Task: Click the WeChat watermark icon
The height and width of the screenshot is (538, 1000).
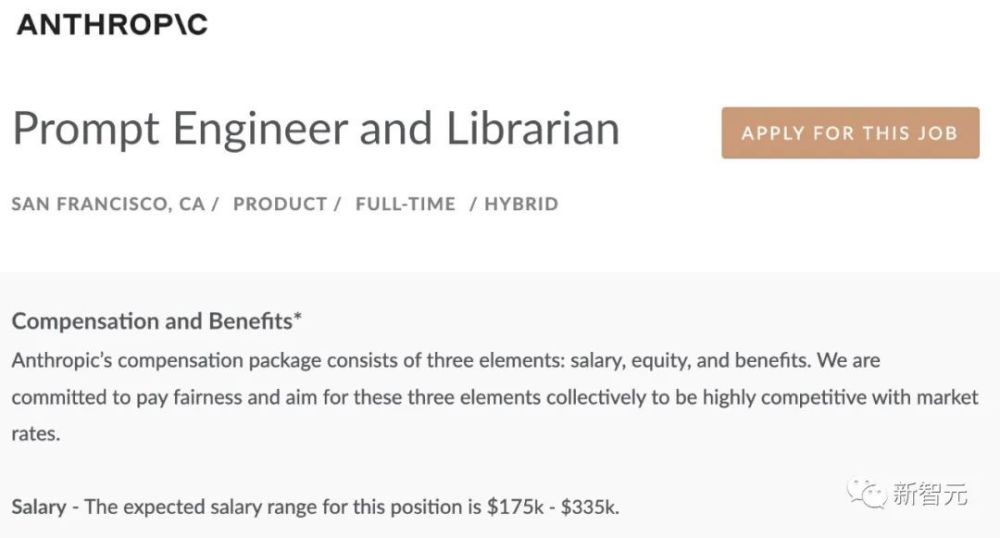Action: point(866,493)
